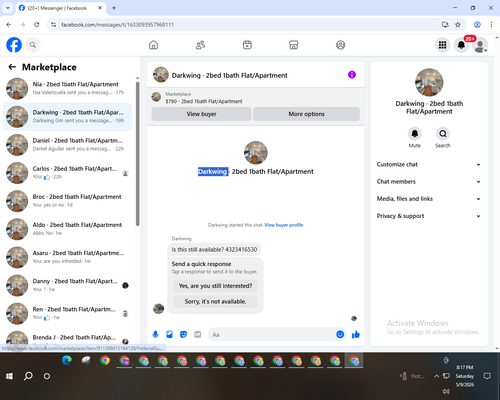
Task: Attach a file with the photo icon
Action: point(169,334)
